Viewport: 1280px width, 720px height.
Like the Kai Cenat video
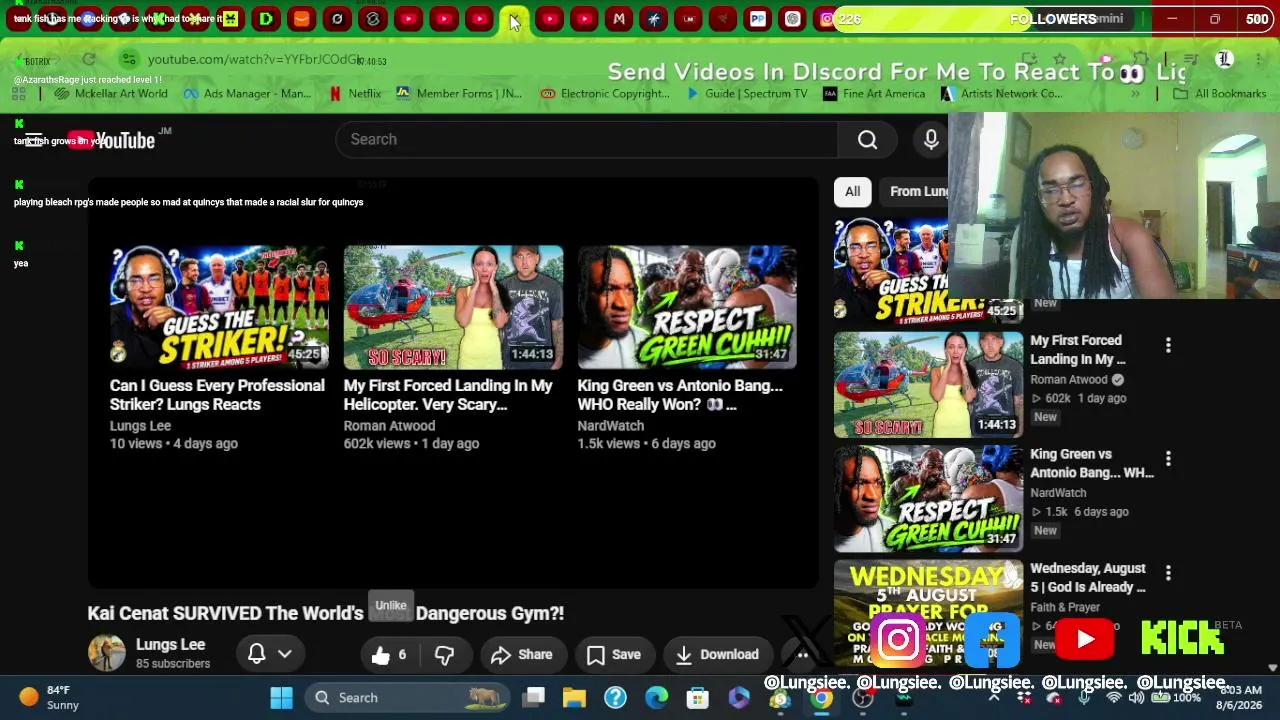click(x=390, y=655)
